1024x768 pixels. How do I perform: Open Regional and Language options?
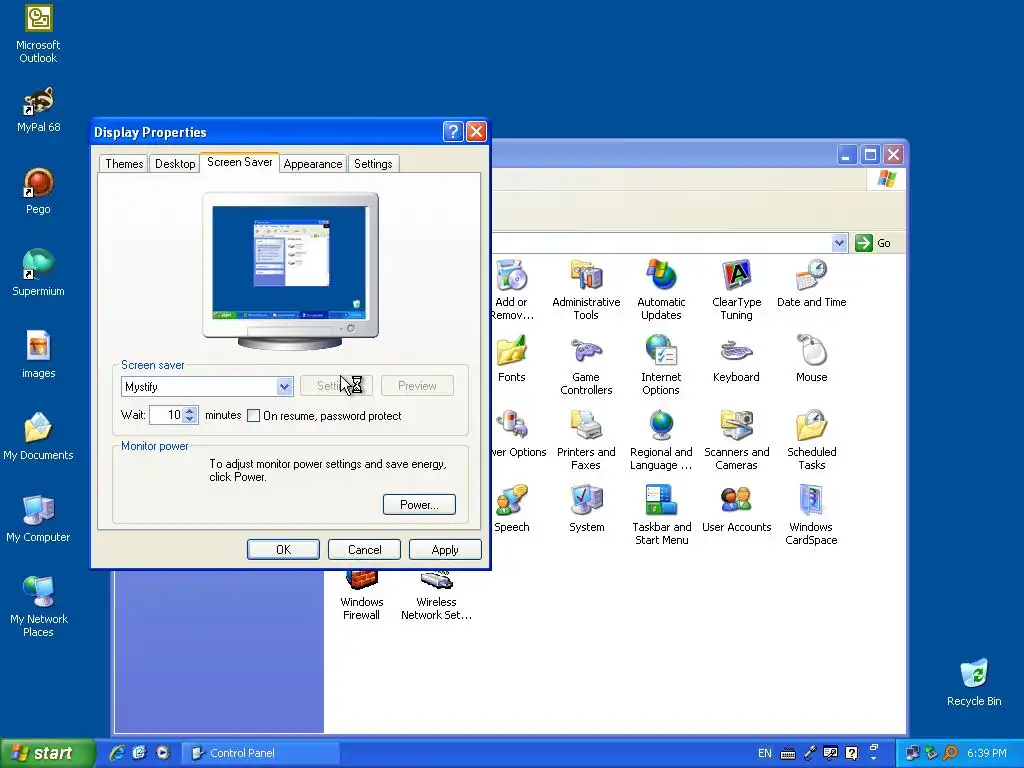click(661, 440)
